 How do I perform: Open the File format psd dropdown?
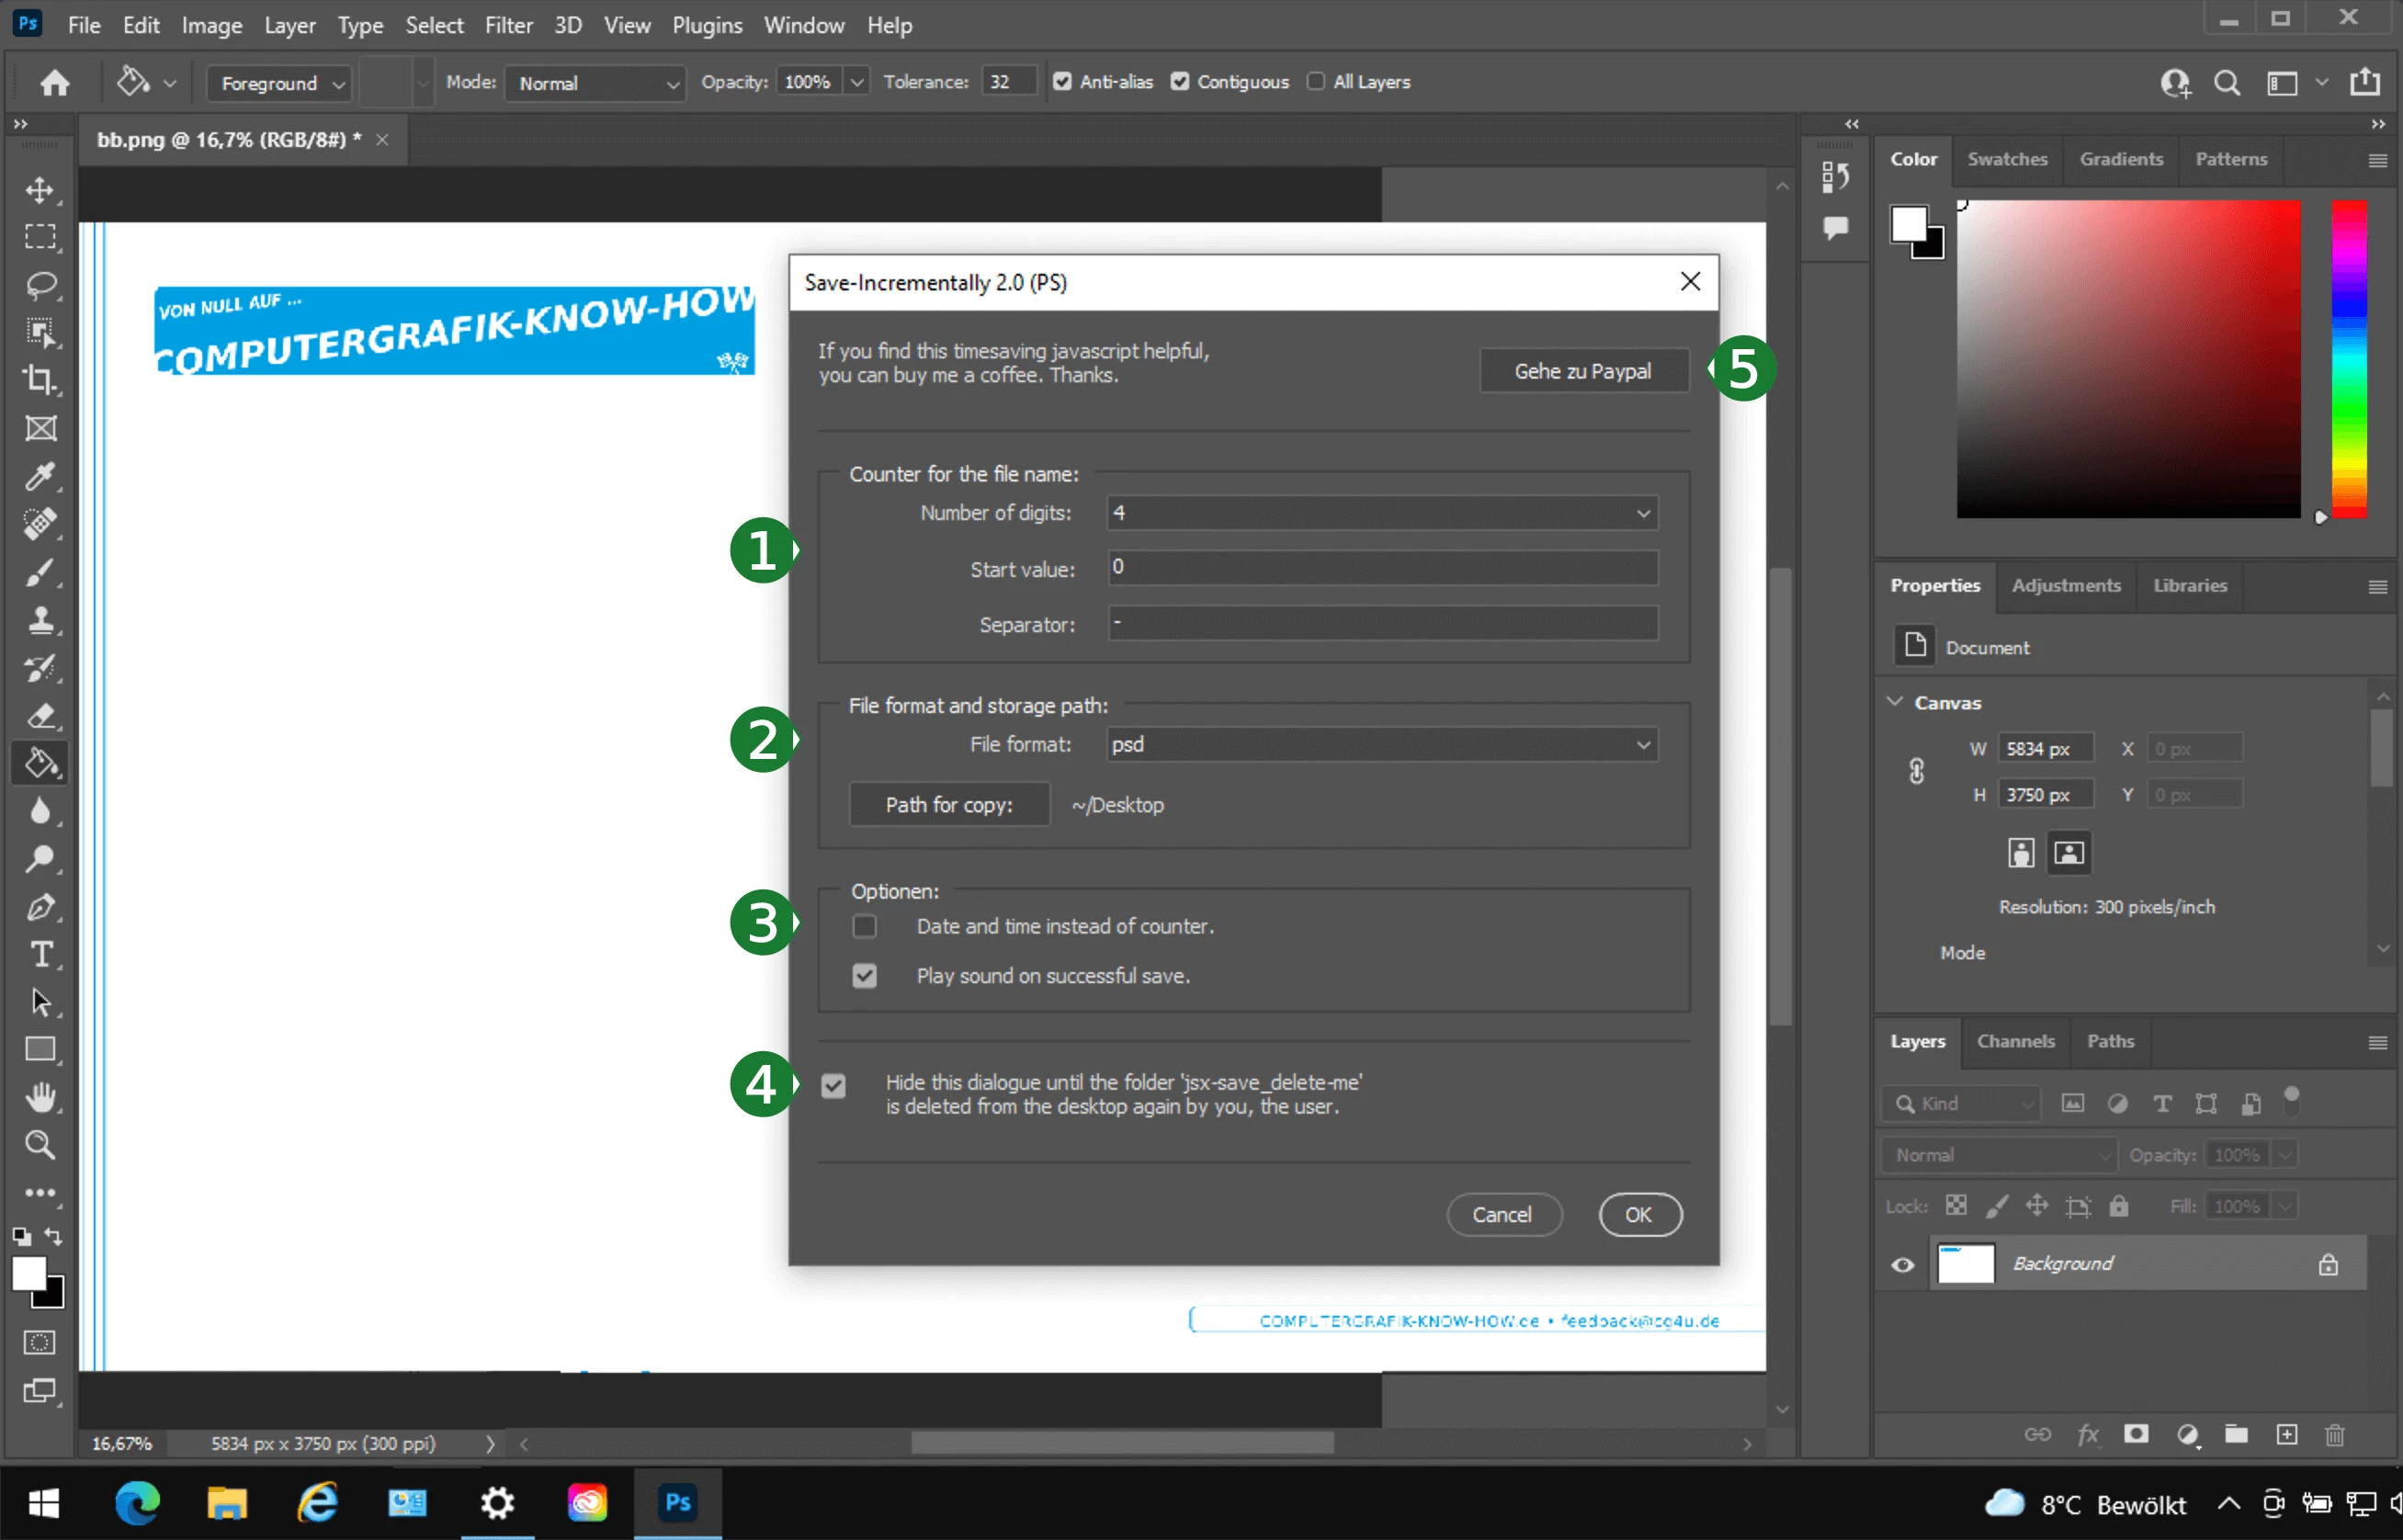point(1382,745)
